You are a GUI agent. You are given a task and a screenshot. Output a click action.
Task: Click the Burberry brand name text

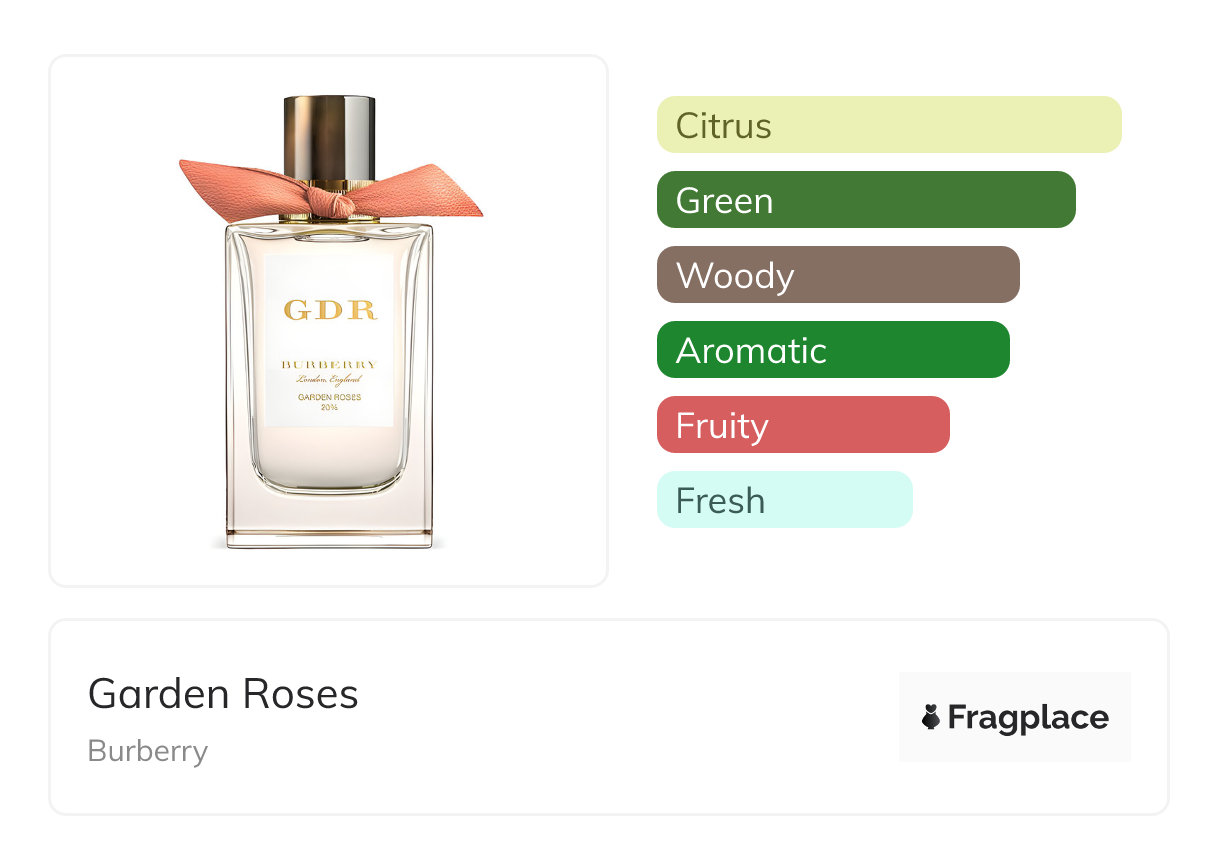(x=148, y=751)
